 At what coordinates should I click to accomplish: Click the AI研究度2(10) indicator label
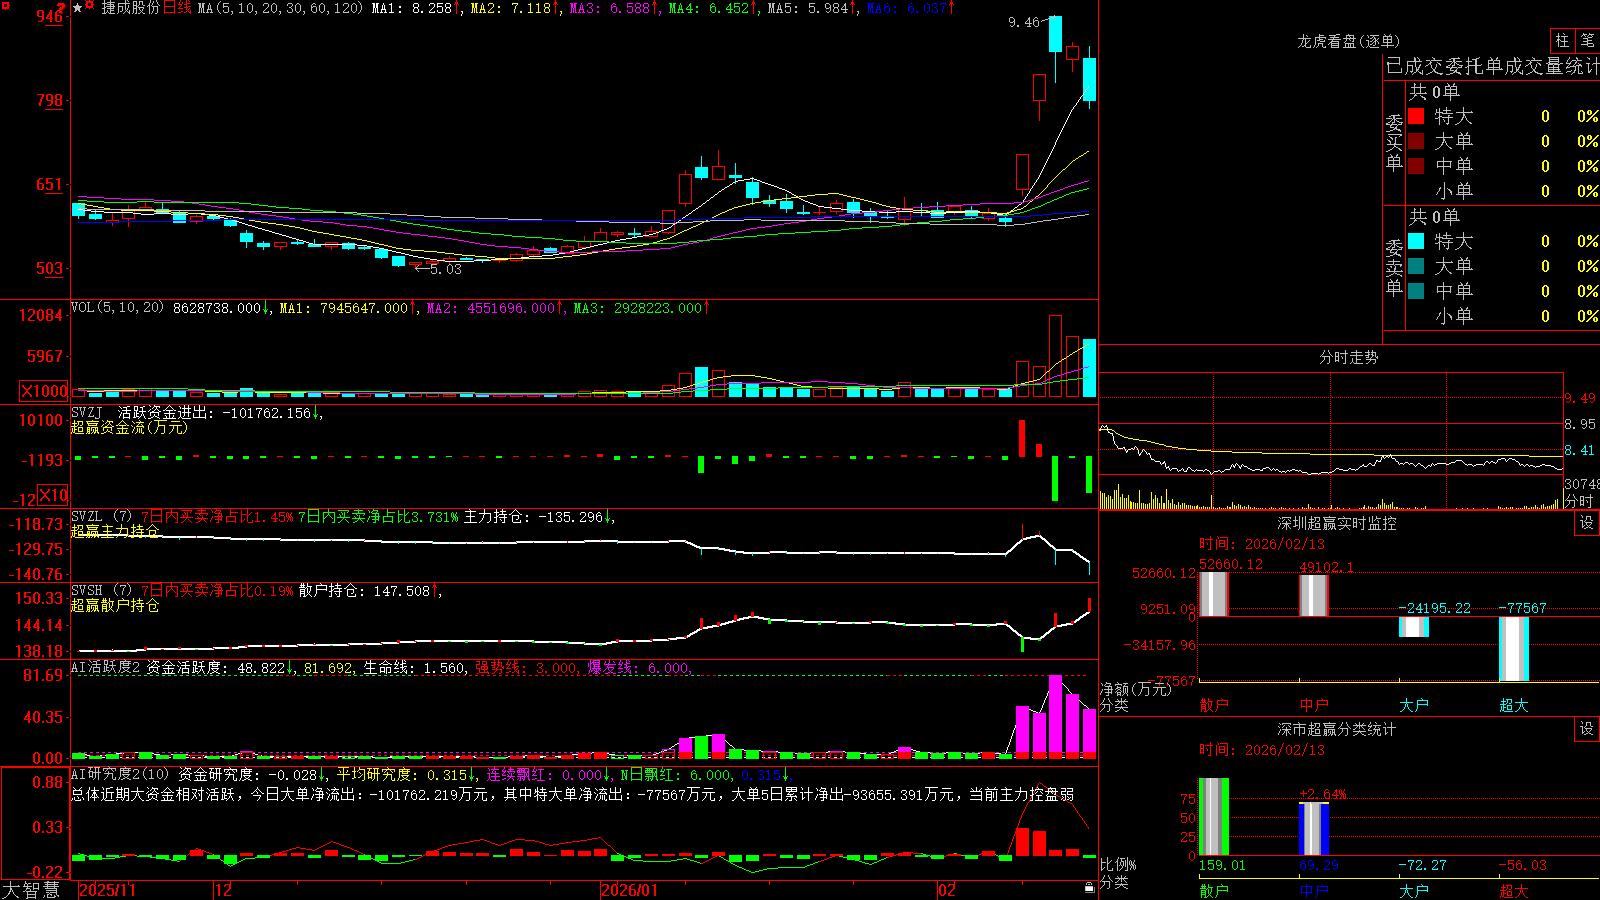pos(120,774)
